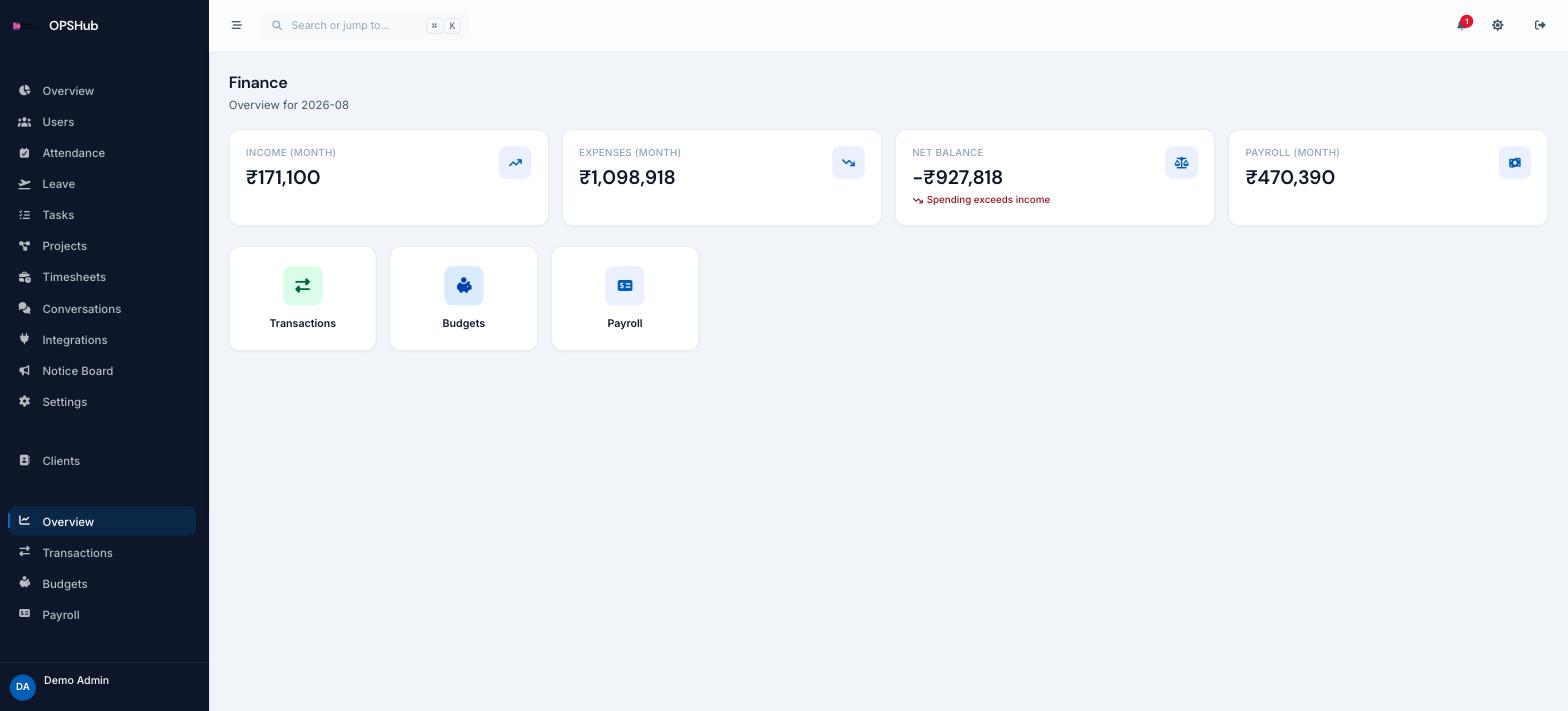The width and height of the screenshot is (1568, 711).
Task: Click the Tasks list icon
Action: click(x=24, y=215)
